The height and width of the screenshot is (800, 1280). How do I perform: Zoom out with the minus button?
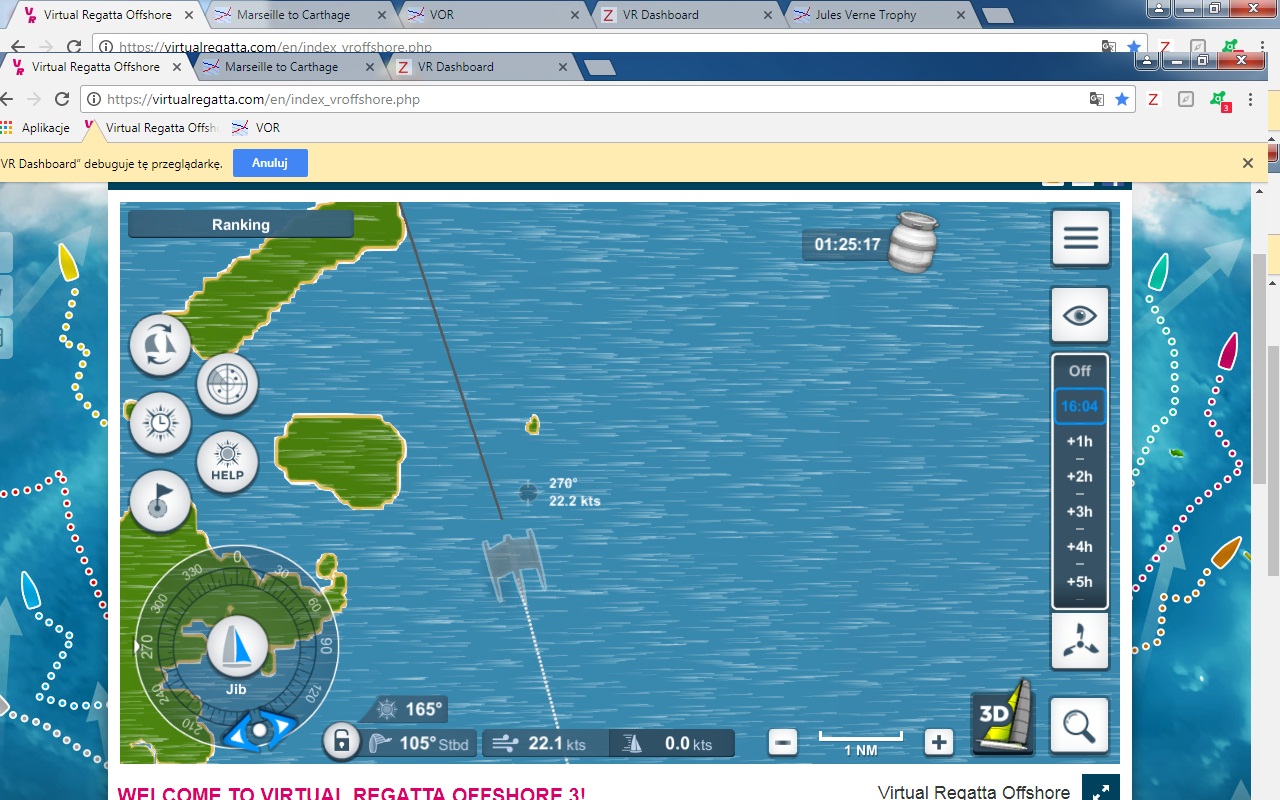[783, 742]
